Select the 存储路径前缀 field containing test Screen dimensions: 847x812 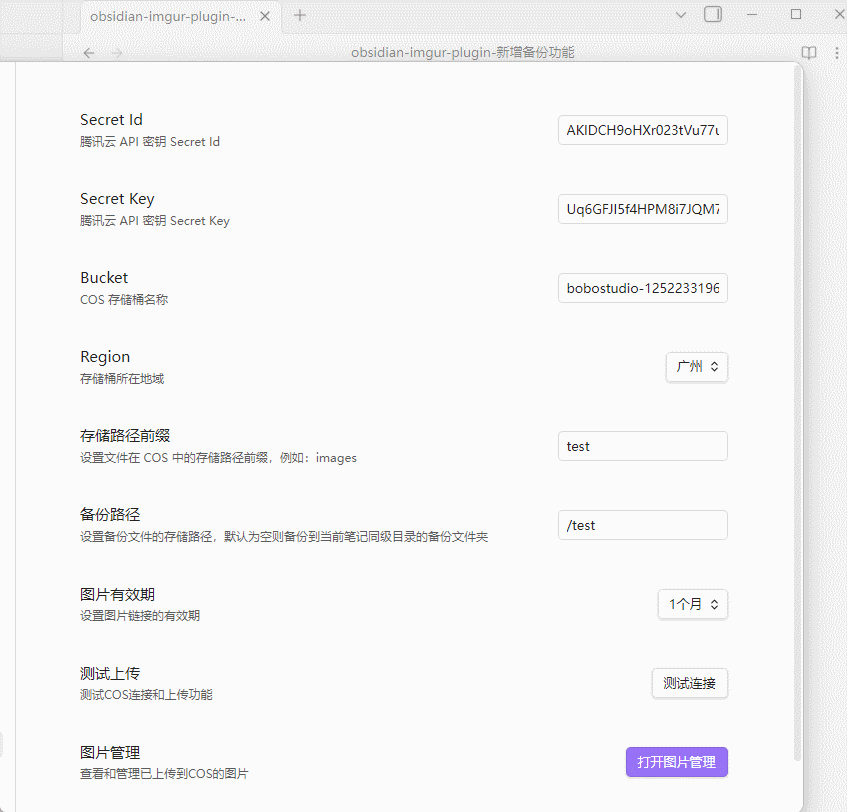(x=642, y=446)
